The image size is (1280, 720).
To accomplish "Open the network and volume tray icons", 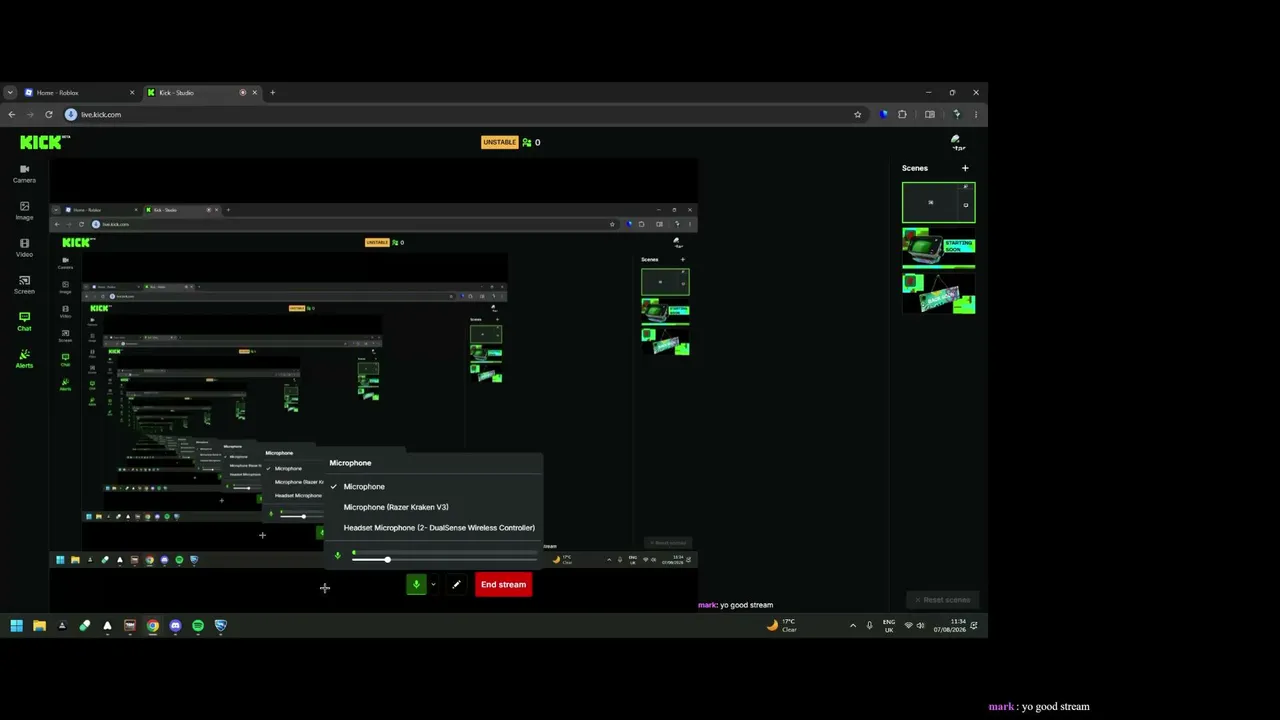I will tap(914, 626).
